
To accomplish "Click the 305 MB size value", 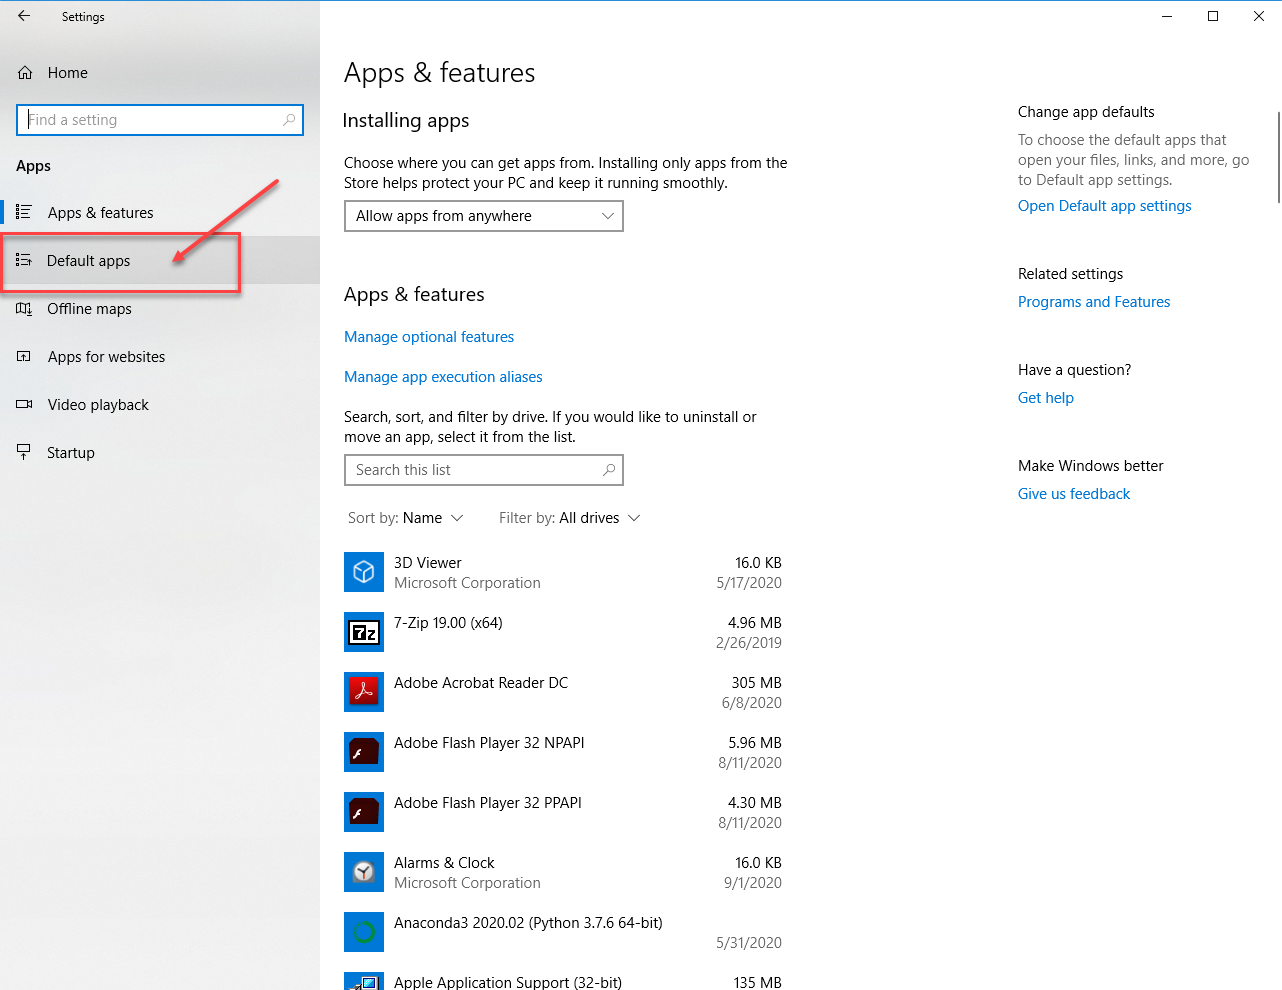I will click(x=757, y=683).
